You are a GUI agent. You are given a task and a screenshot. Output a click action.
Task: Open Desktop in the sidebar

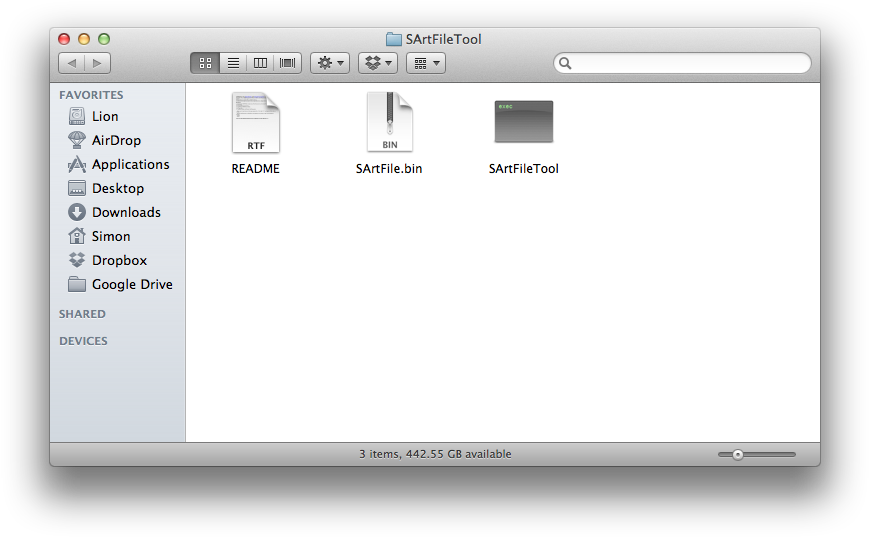117,188
